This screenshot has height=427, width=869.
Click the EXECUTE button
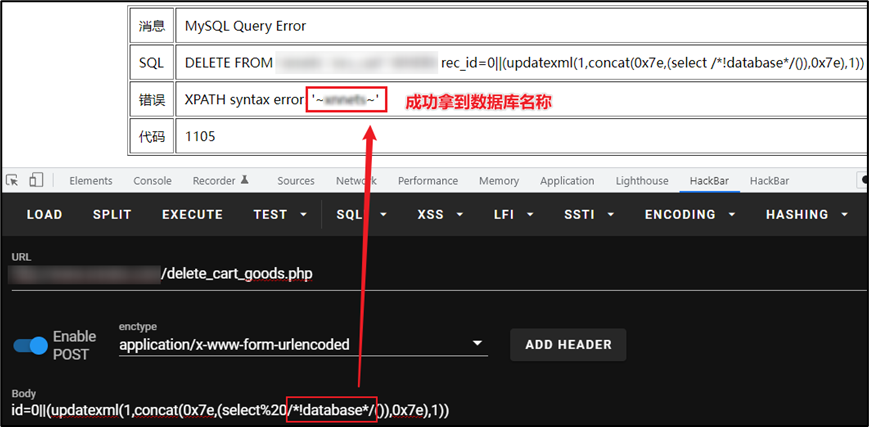(192, 215)
